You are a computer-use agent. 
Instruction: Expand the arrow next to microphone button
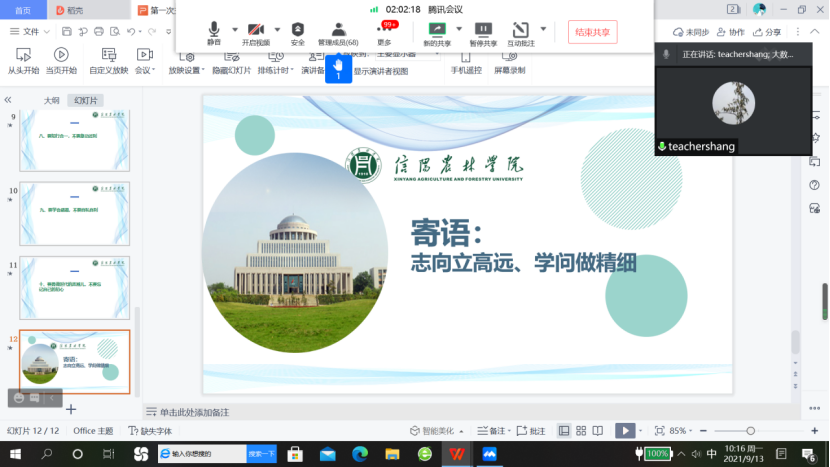235,29
